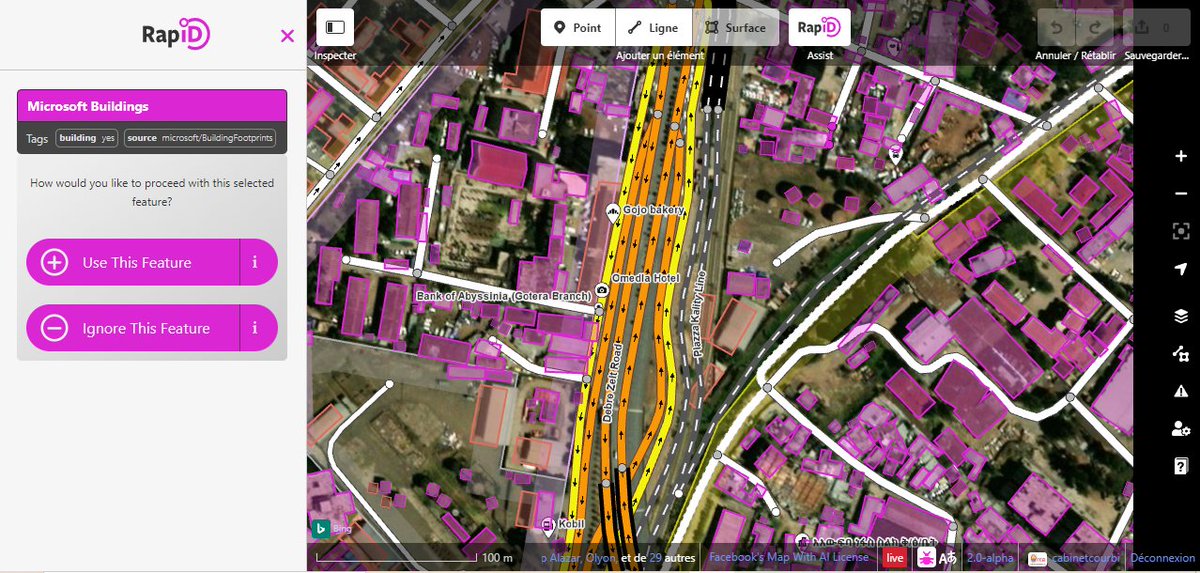Click the building yes tag
1200x573 pixels.
[87, 138]
